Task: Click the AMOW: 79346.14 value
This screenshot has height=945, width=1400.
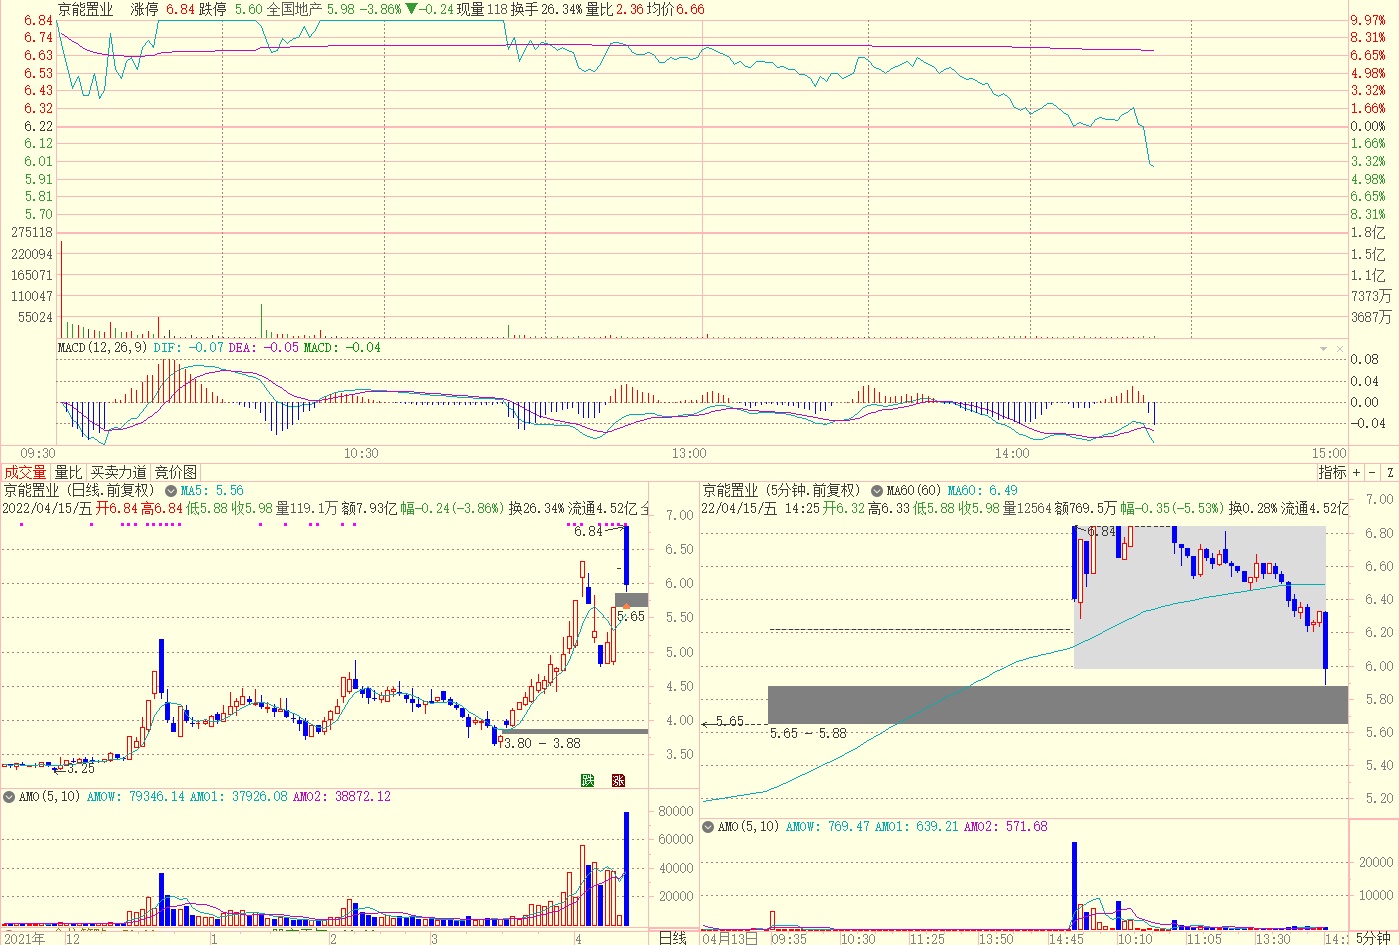Action: click(x=136, y=797)
